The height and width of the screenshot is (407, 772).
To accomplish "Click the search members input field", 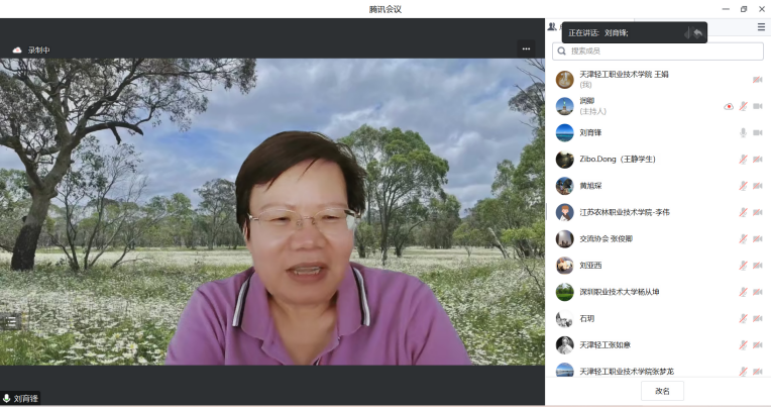I will [x=656, y=50].
